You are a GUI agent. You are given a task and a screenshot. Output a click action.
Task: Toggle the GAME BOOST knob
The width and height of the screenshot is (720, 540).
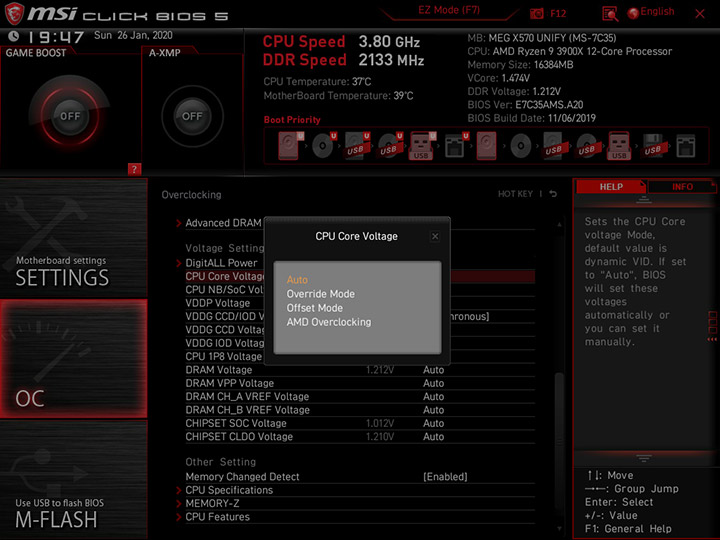[70, 116]
